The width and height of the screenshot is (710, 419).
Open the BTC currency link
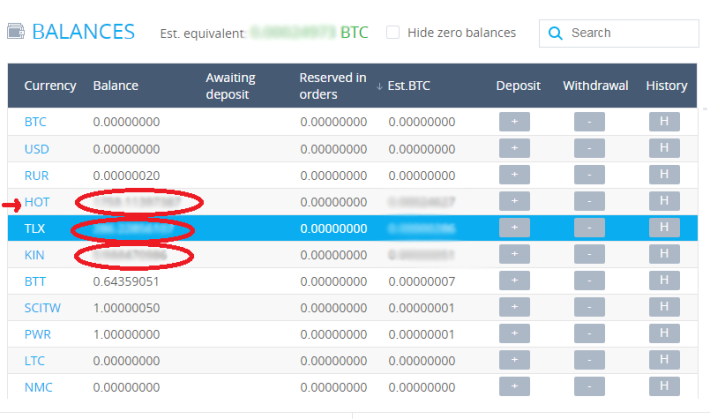click(35, 122)
